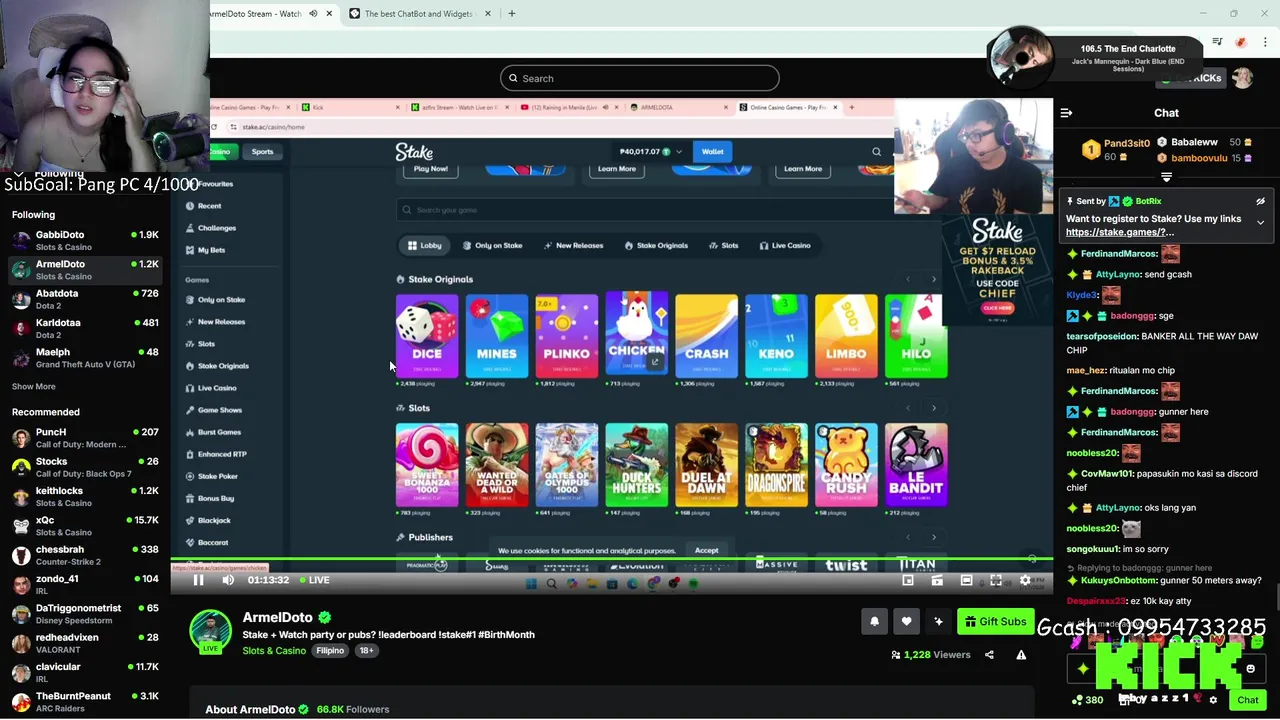Click the Stake game search field
Image resolution: width=1280 pixels, height=720 pixels.
coord(645,210)
